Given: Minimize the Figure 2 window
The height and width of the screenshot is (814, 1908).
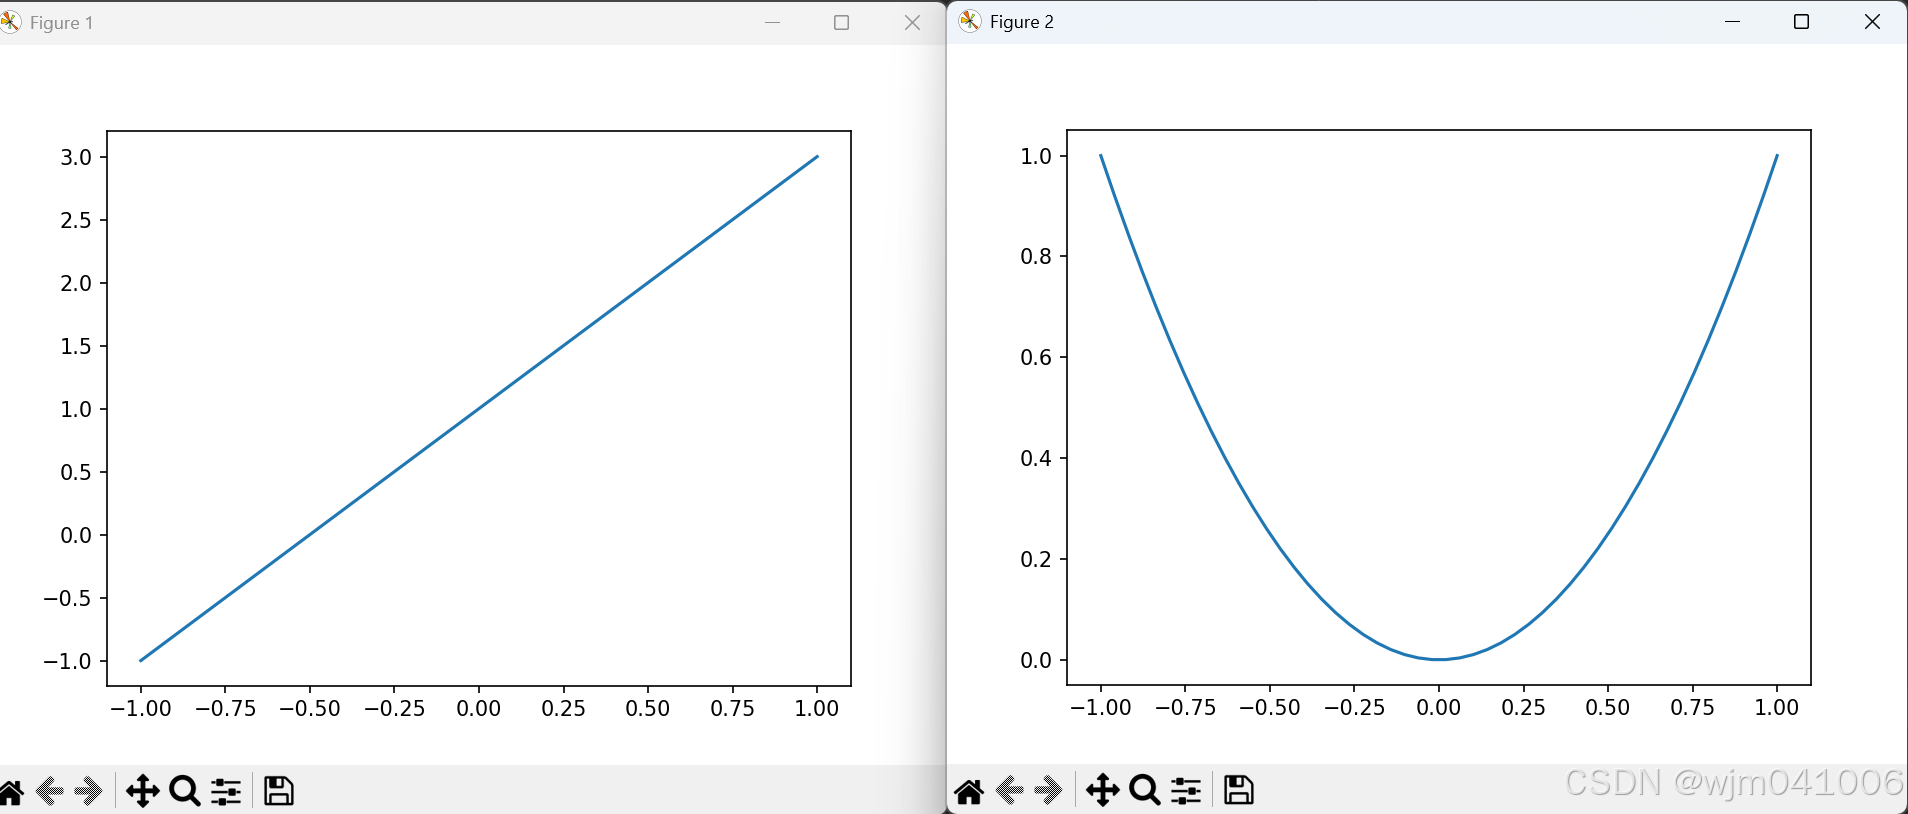Looking at the screenshot, I should pos(1733,21).
